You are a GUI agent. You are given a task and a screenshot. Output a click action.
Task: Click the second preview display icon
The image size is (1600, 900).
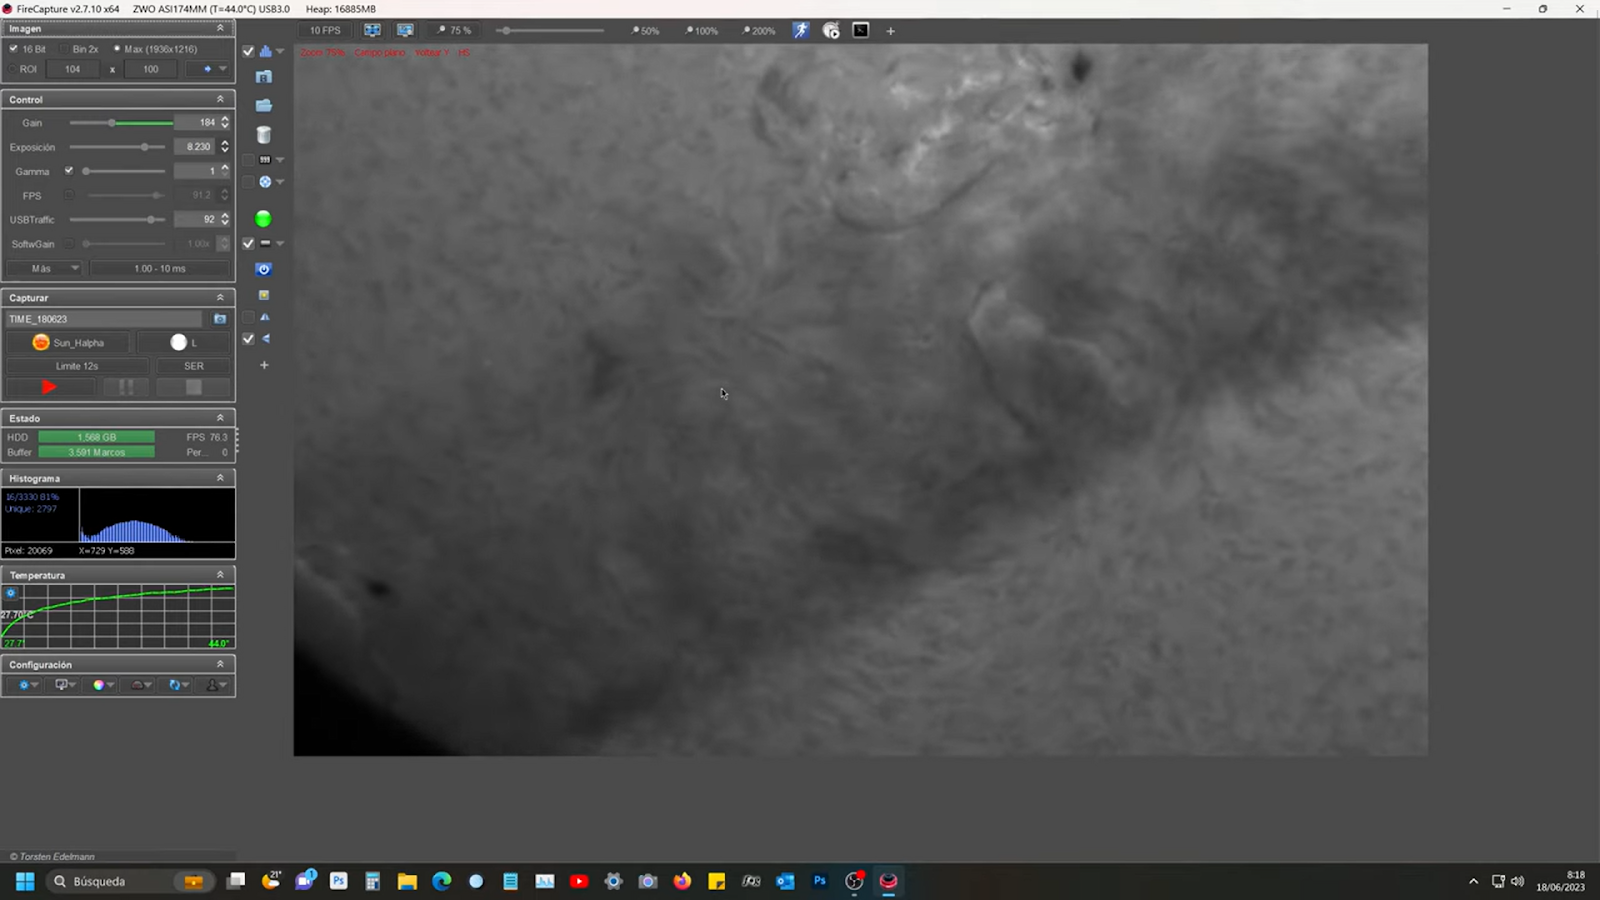405,30
